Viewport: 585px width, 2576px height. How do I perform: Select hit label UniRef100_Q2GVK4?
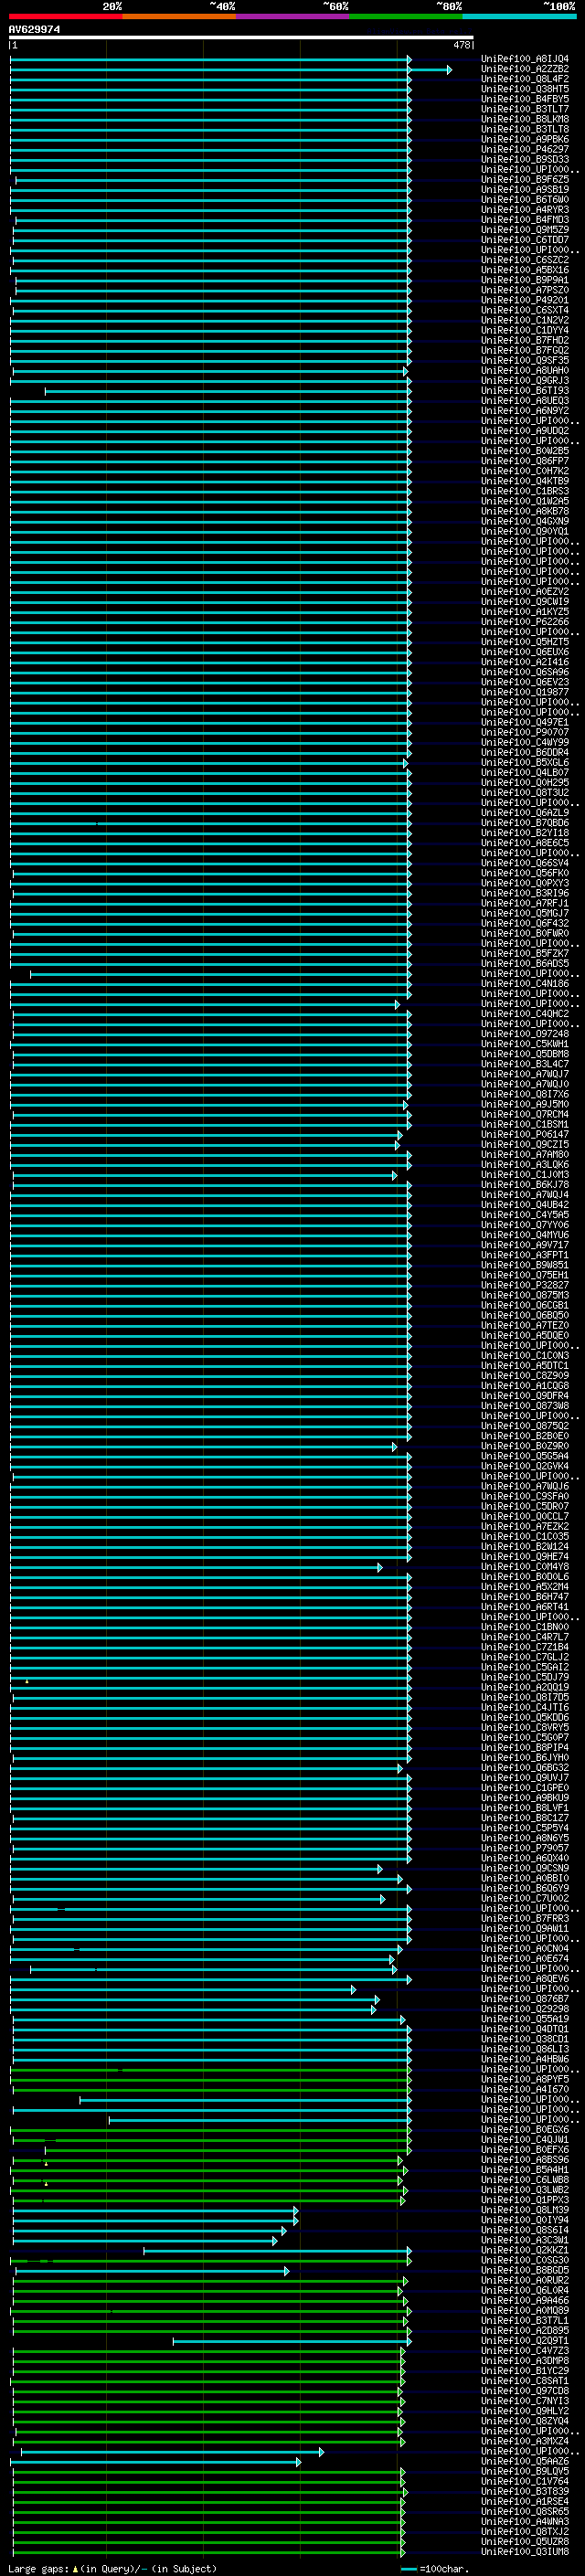tap(525, 1466)
